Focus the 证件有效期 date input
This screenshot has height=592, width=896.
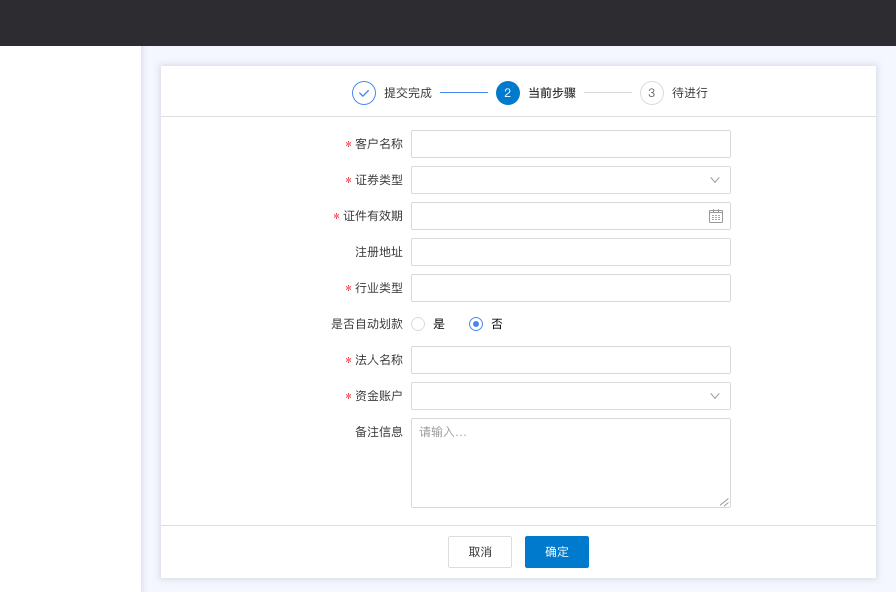[571, 216]
